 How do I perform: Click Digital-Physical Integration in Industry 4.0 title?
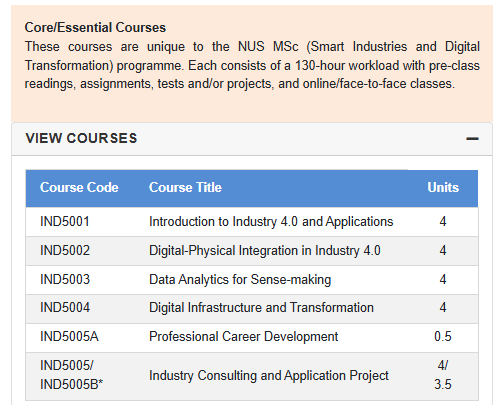tap(265, 251)
